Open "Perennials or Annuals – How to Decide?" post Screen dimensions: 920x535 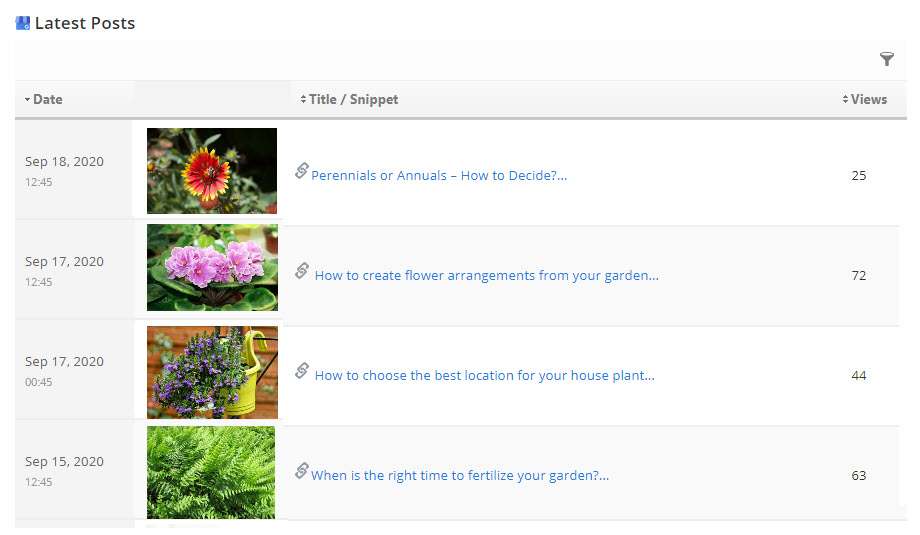439,176
